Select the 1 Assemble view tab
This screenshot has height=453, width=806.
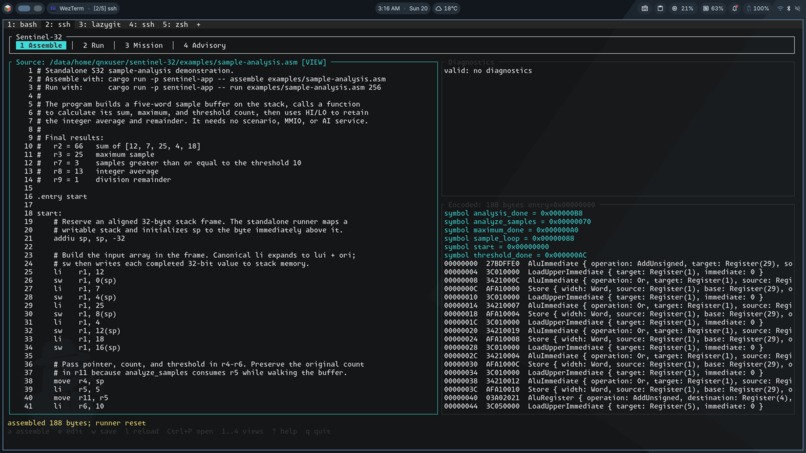point(41,45)
